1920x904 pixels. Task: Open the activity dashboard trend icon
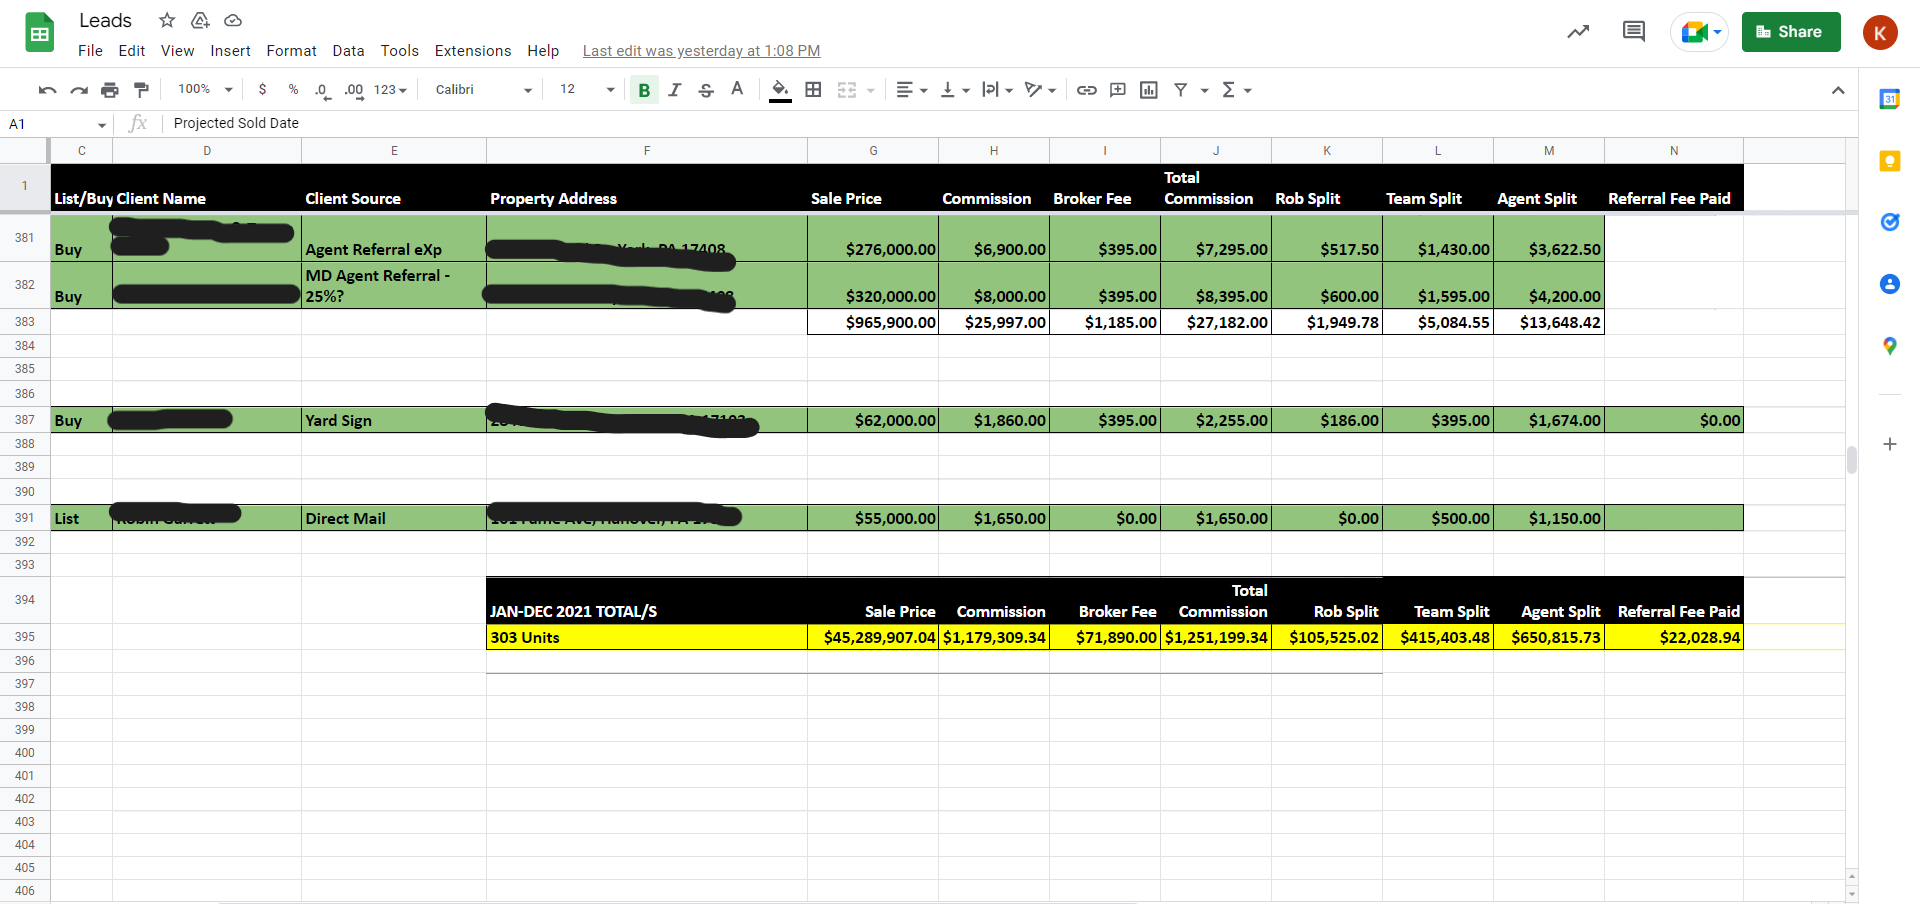click(1578, 32)
